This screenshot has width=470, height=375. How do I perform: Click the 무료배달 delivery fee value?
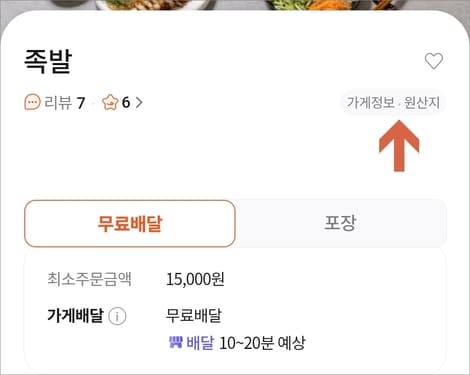[x=194, y=315]
